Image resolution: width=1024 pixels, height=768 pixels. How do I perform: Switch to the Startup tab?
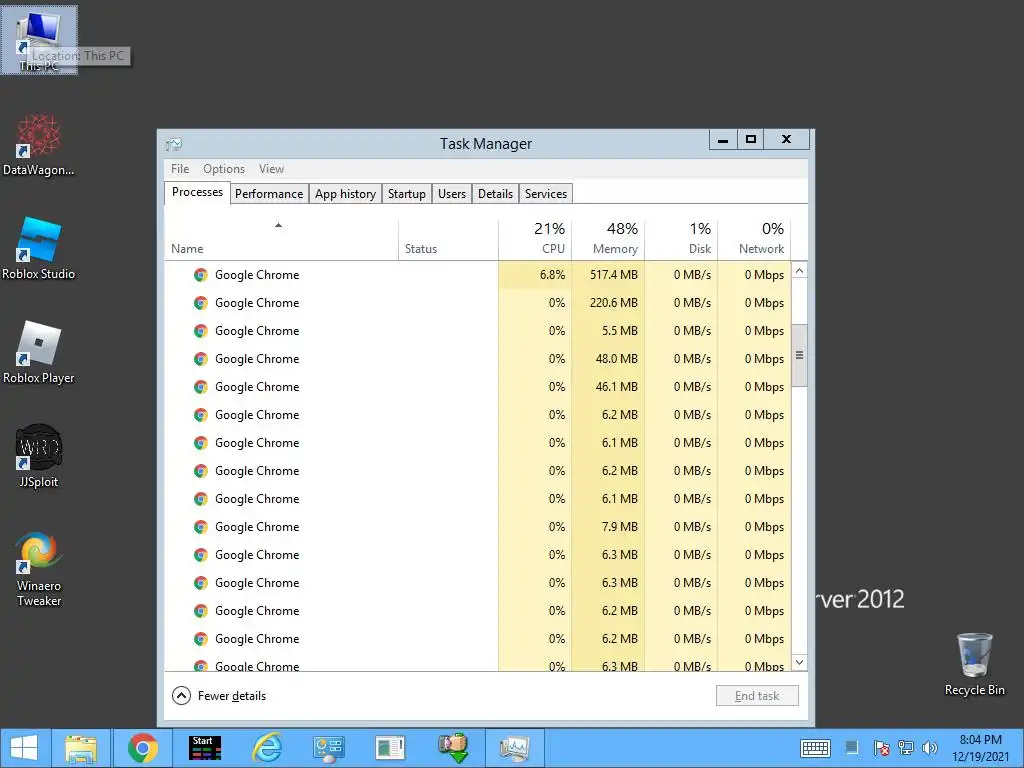click(407, 194)
